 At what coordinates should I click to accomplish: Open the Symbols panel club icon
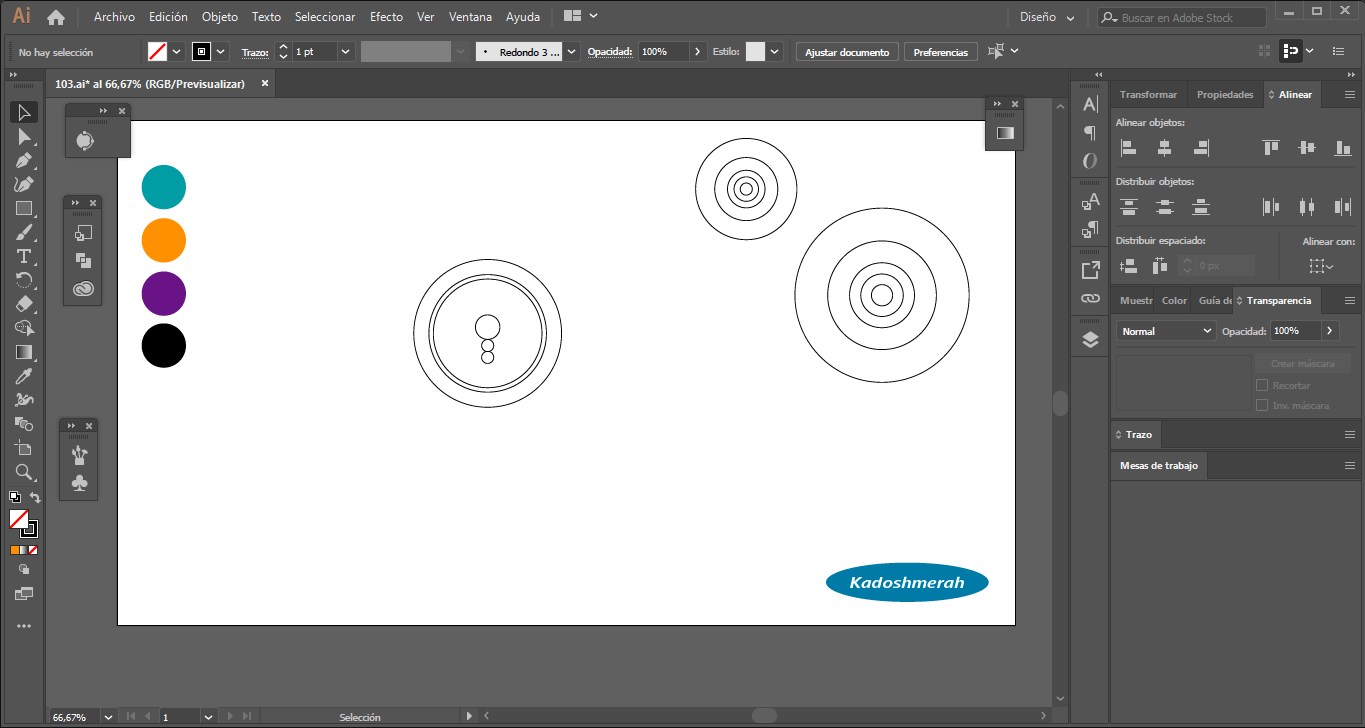(x=81, y=483)
